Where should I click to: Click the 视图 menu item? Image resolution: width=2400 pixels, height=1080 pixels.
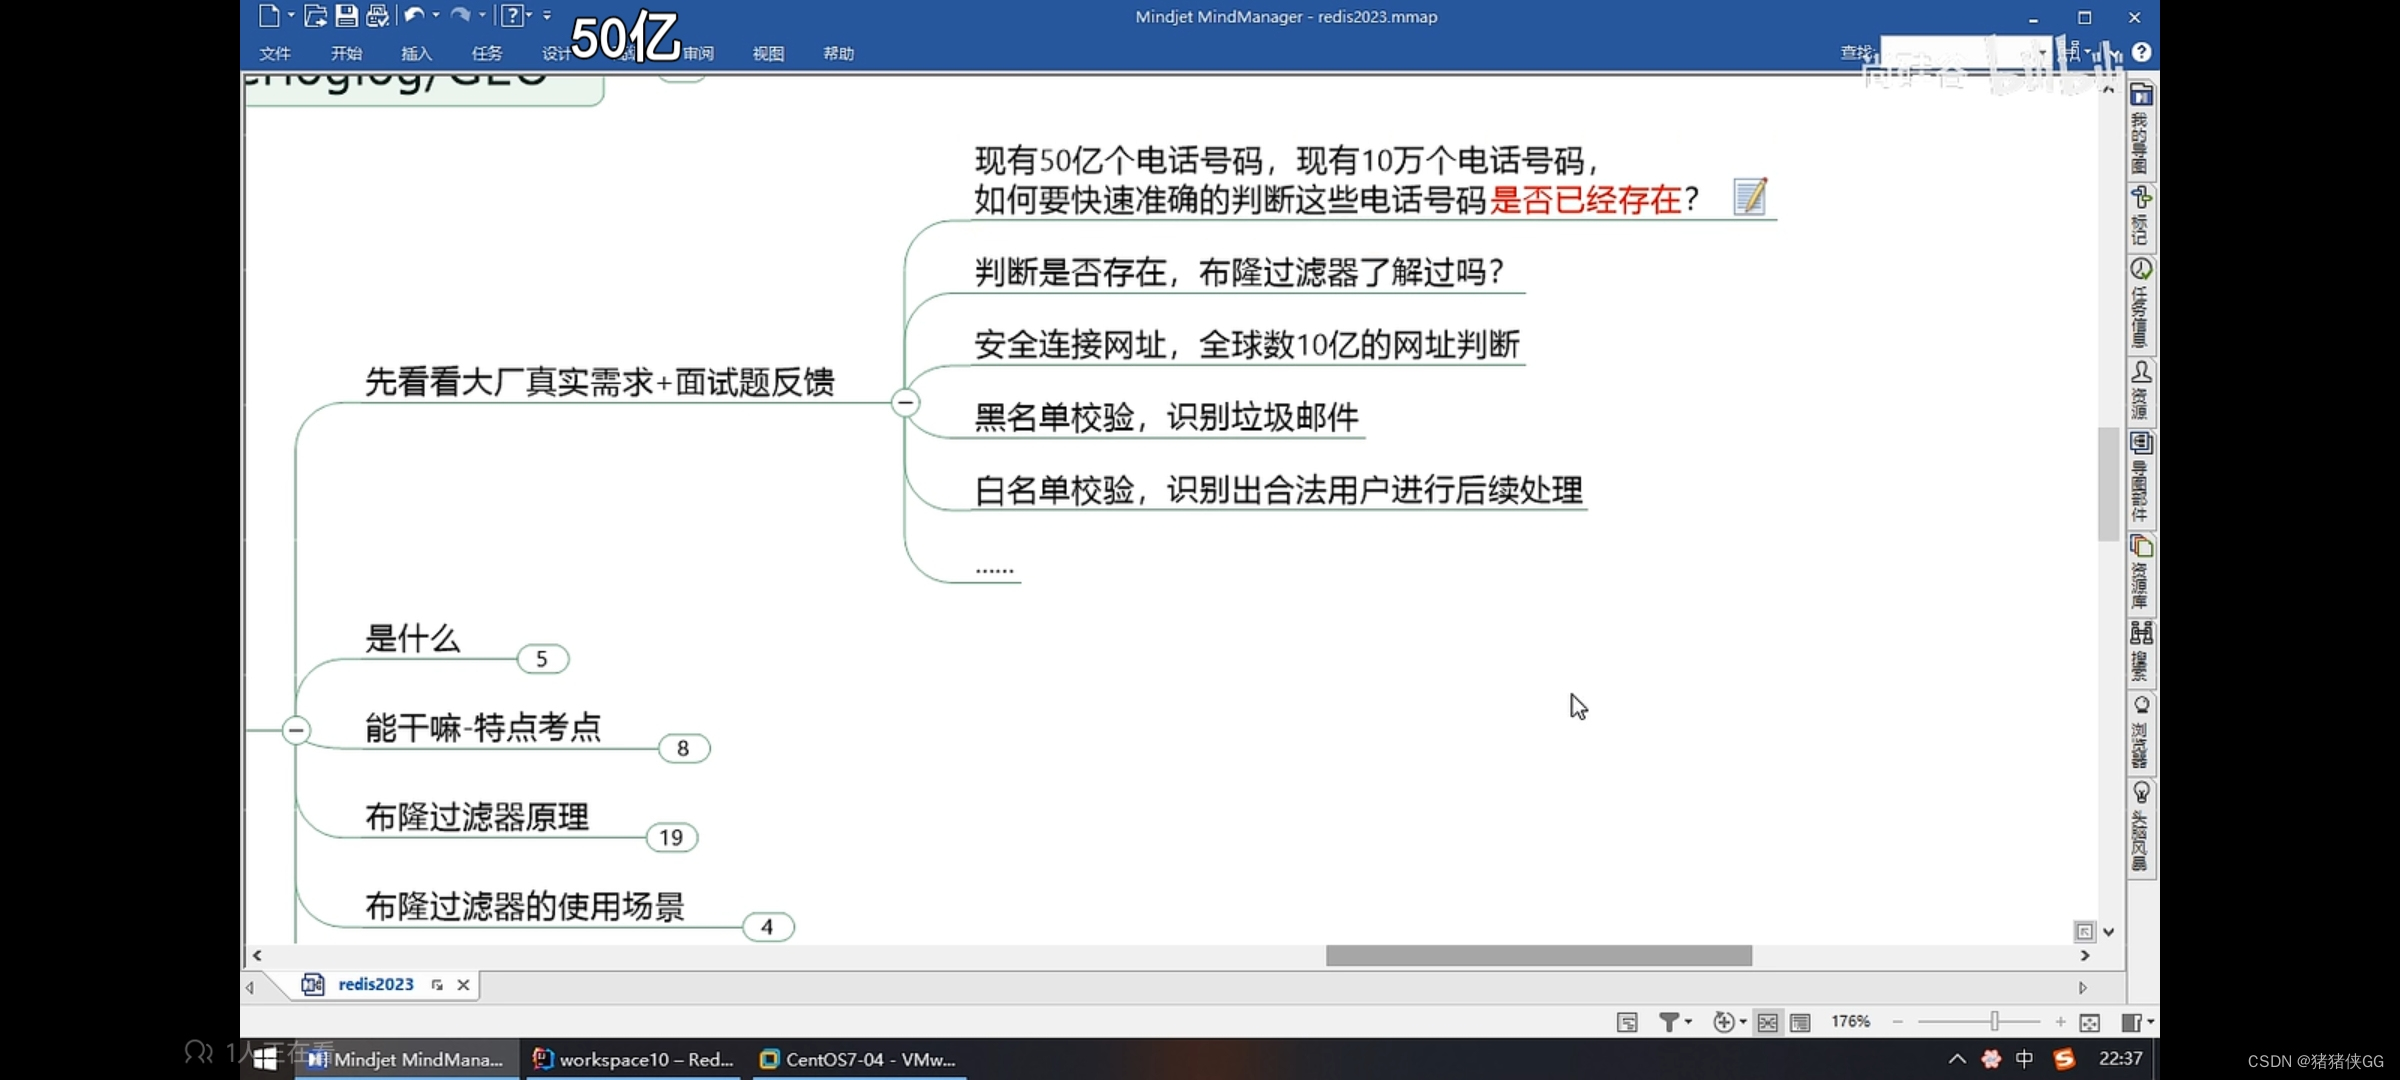[768, 52]
